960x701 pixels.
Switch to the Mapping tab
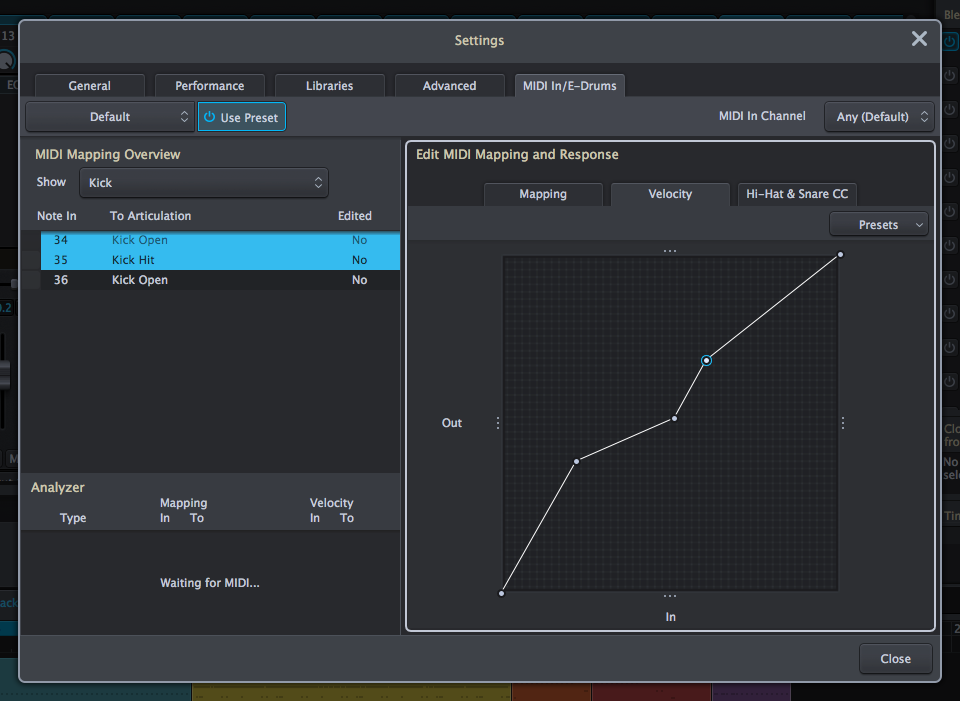point(543,194)
